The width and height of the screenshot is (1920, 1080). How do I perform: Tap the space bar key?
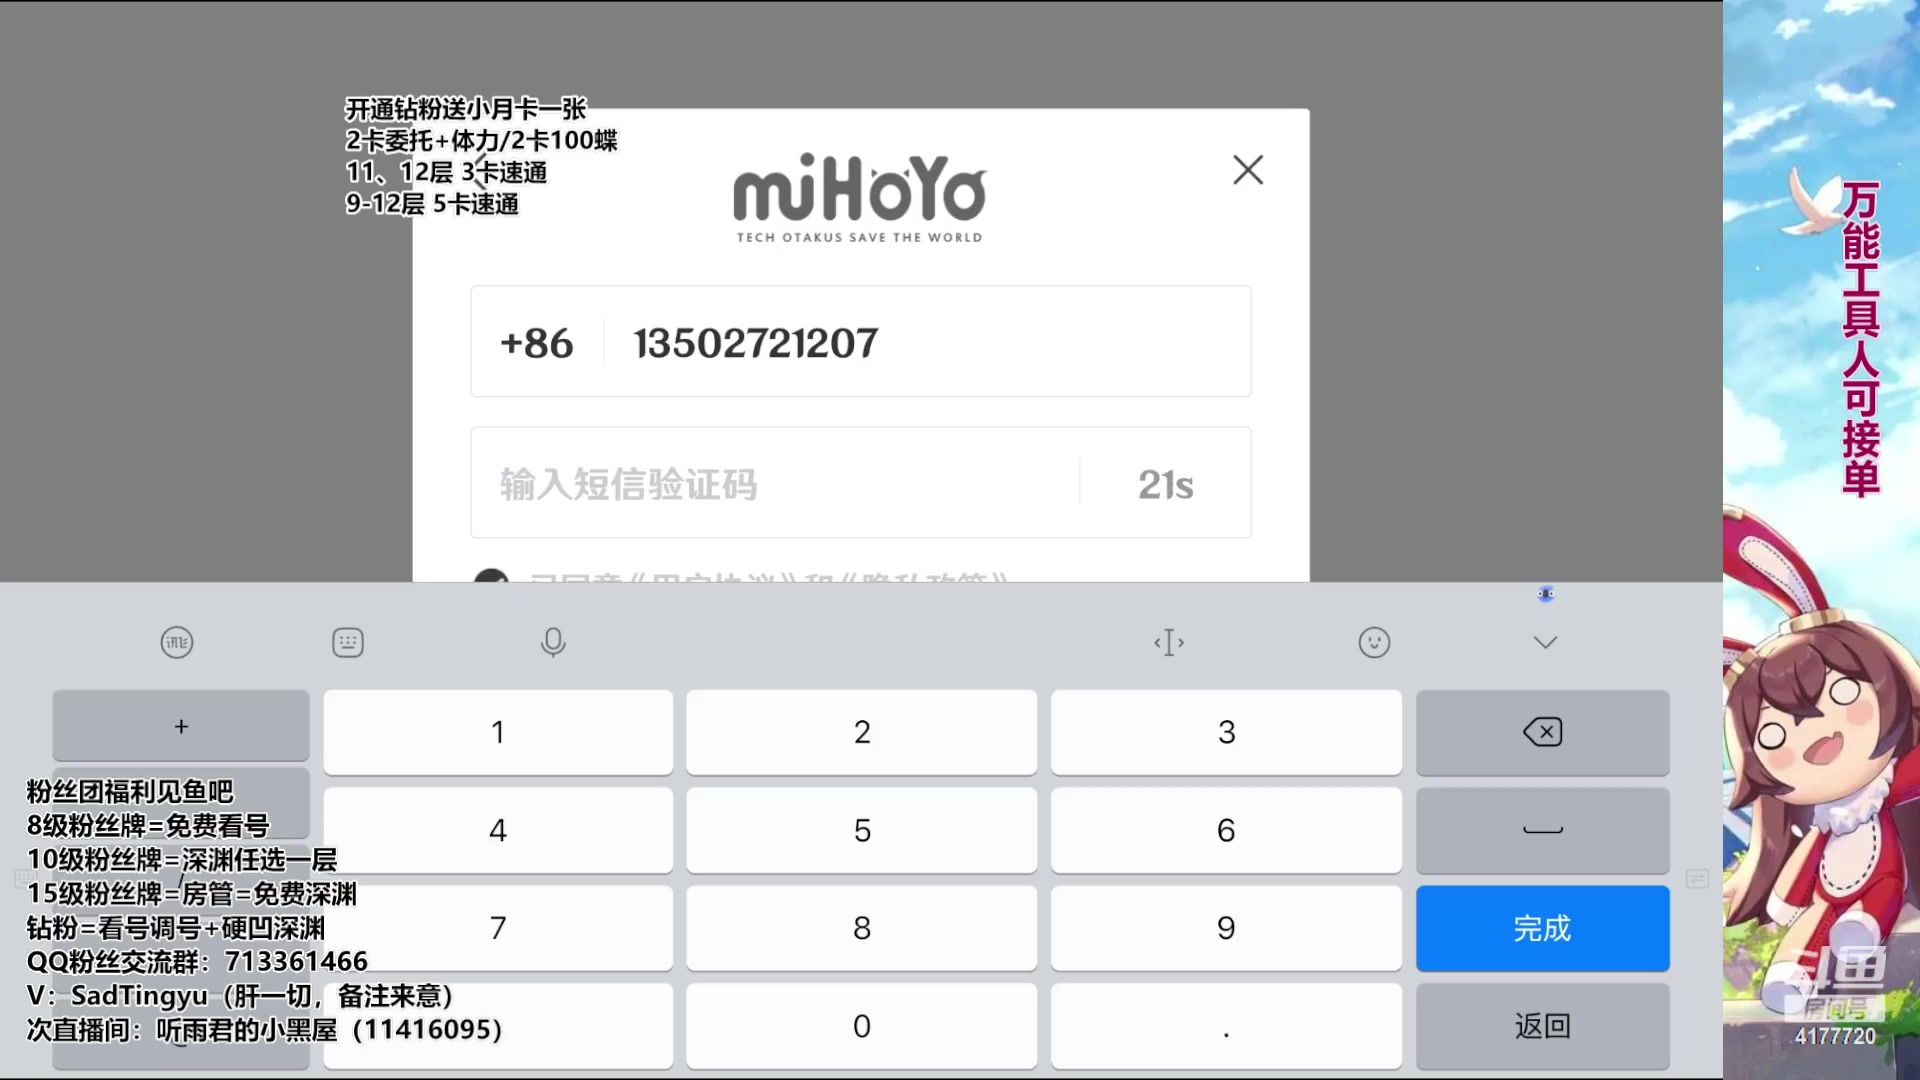pos(1543,830)
